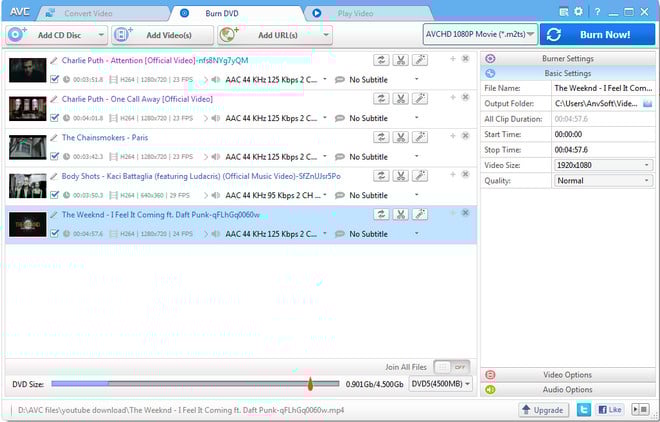
Task: Open the Quality Normal dropdown
Action: 603,180
